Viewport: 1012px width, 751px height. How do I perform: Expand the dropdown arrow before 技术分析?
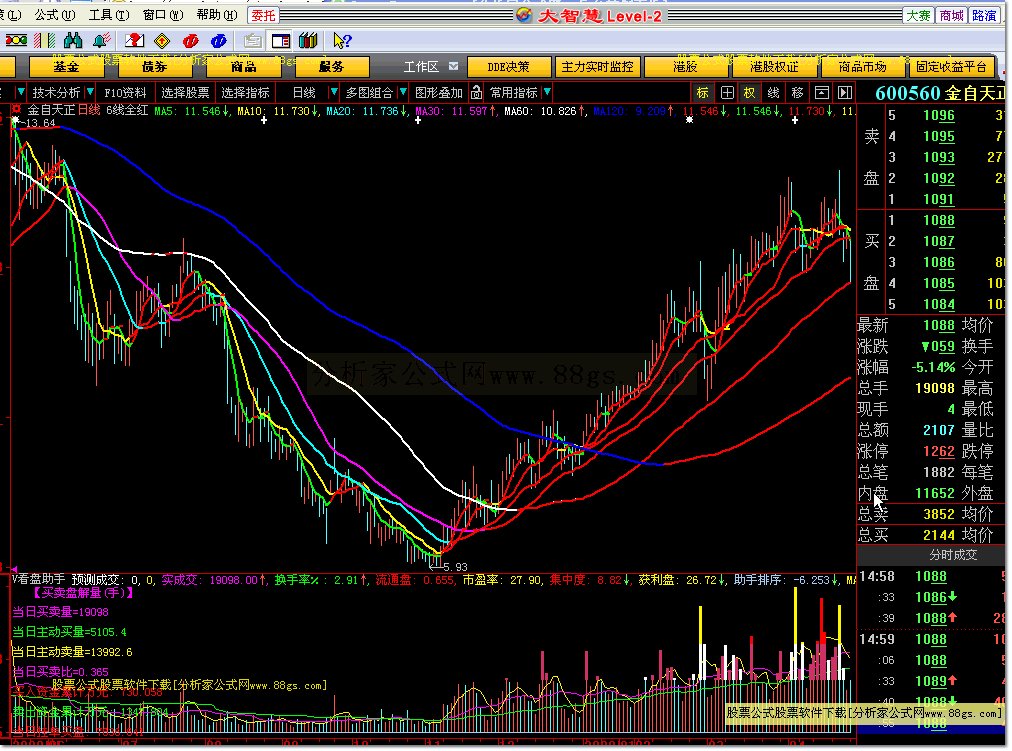(20, 92)
